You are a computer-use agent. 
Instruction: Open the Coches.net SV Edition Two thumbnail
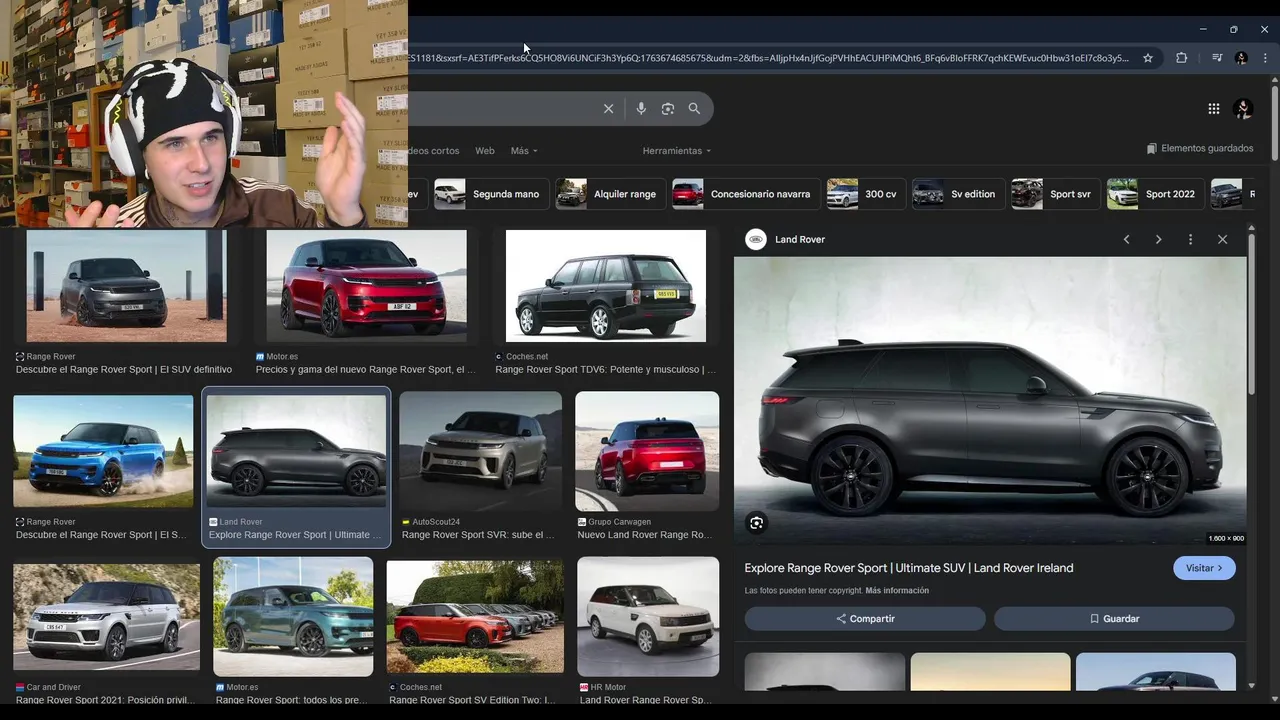[475, 617]
